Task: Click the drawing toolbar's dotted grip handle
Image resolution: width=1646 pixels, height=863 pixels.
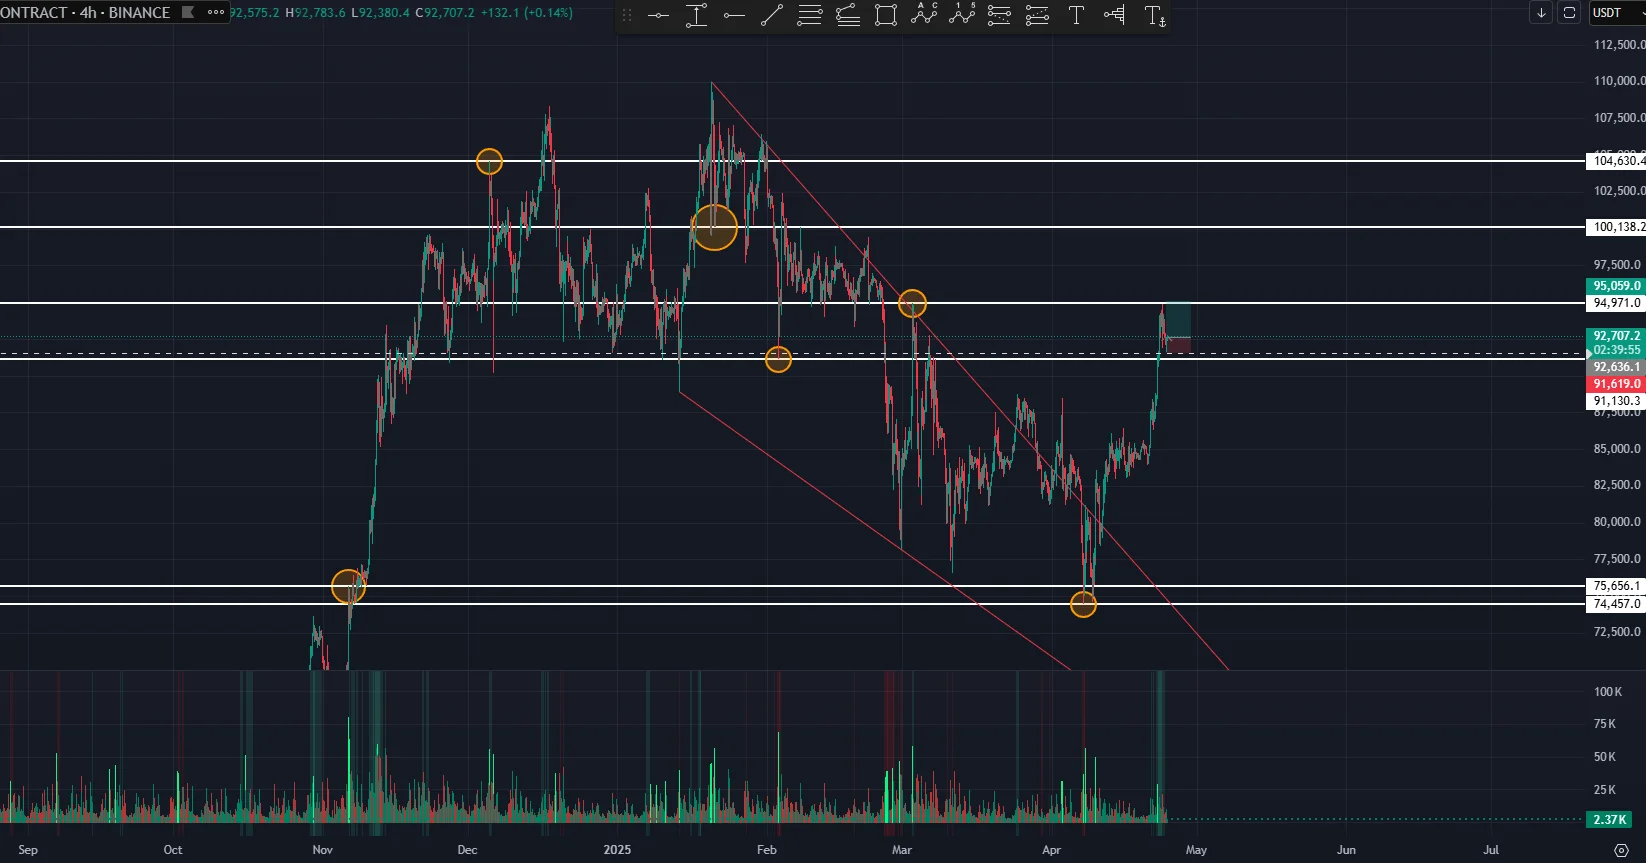Action: pos(627,15)
